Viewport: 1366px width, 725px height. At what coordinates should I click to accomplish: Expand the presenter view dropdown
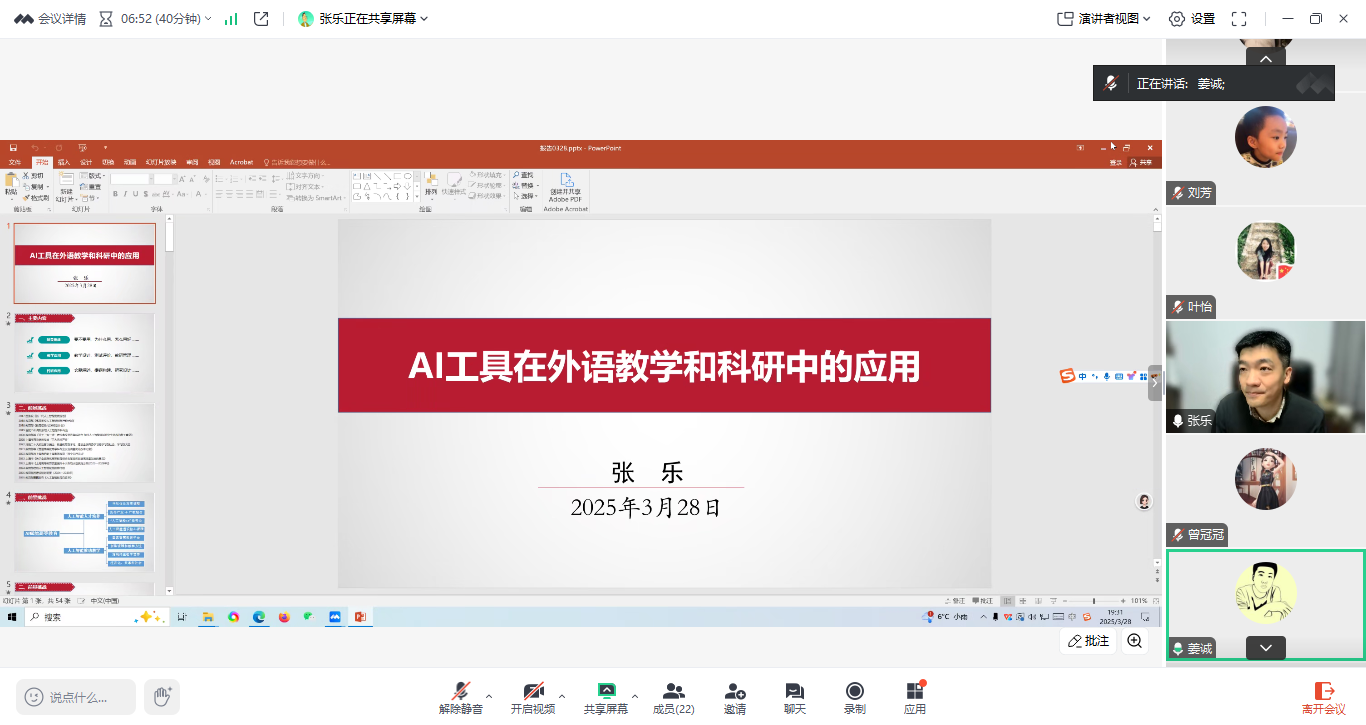pyautogui.click(x=1103, y=19)
